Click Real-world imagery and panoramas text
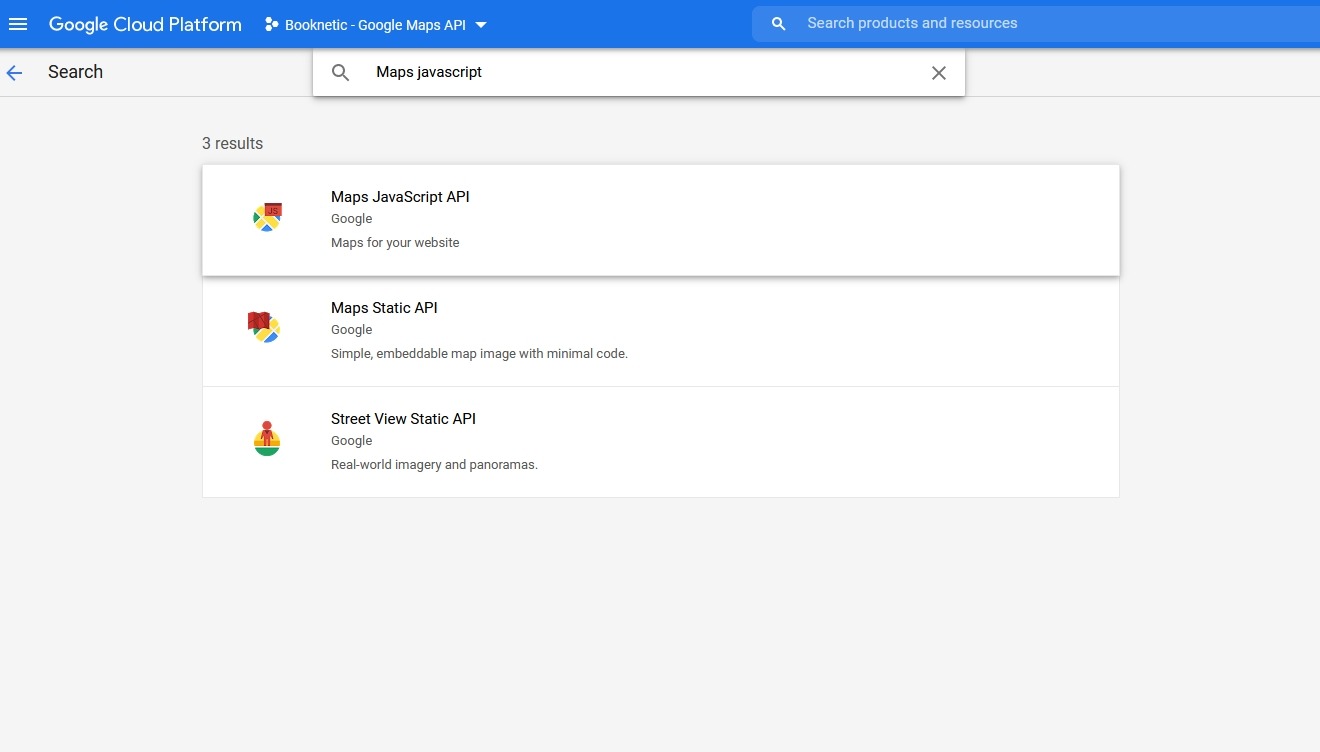Screen dimensions: 1320x752 pyautogui.click(x=434, y=464)
